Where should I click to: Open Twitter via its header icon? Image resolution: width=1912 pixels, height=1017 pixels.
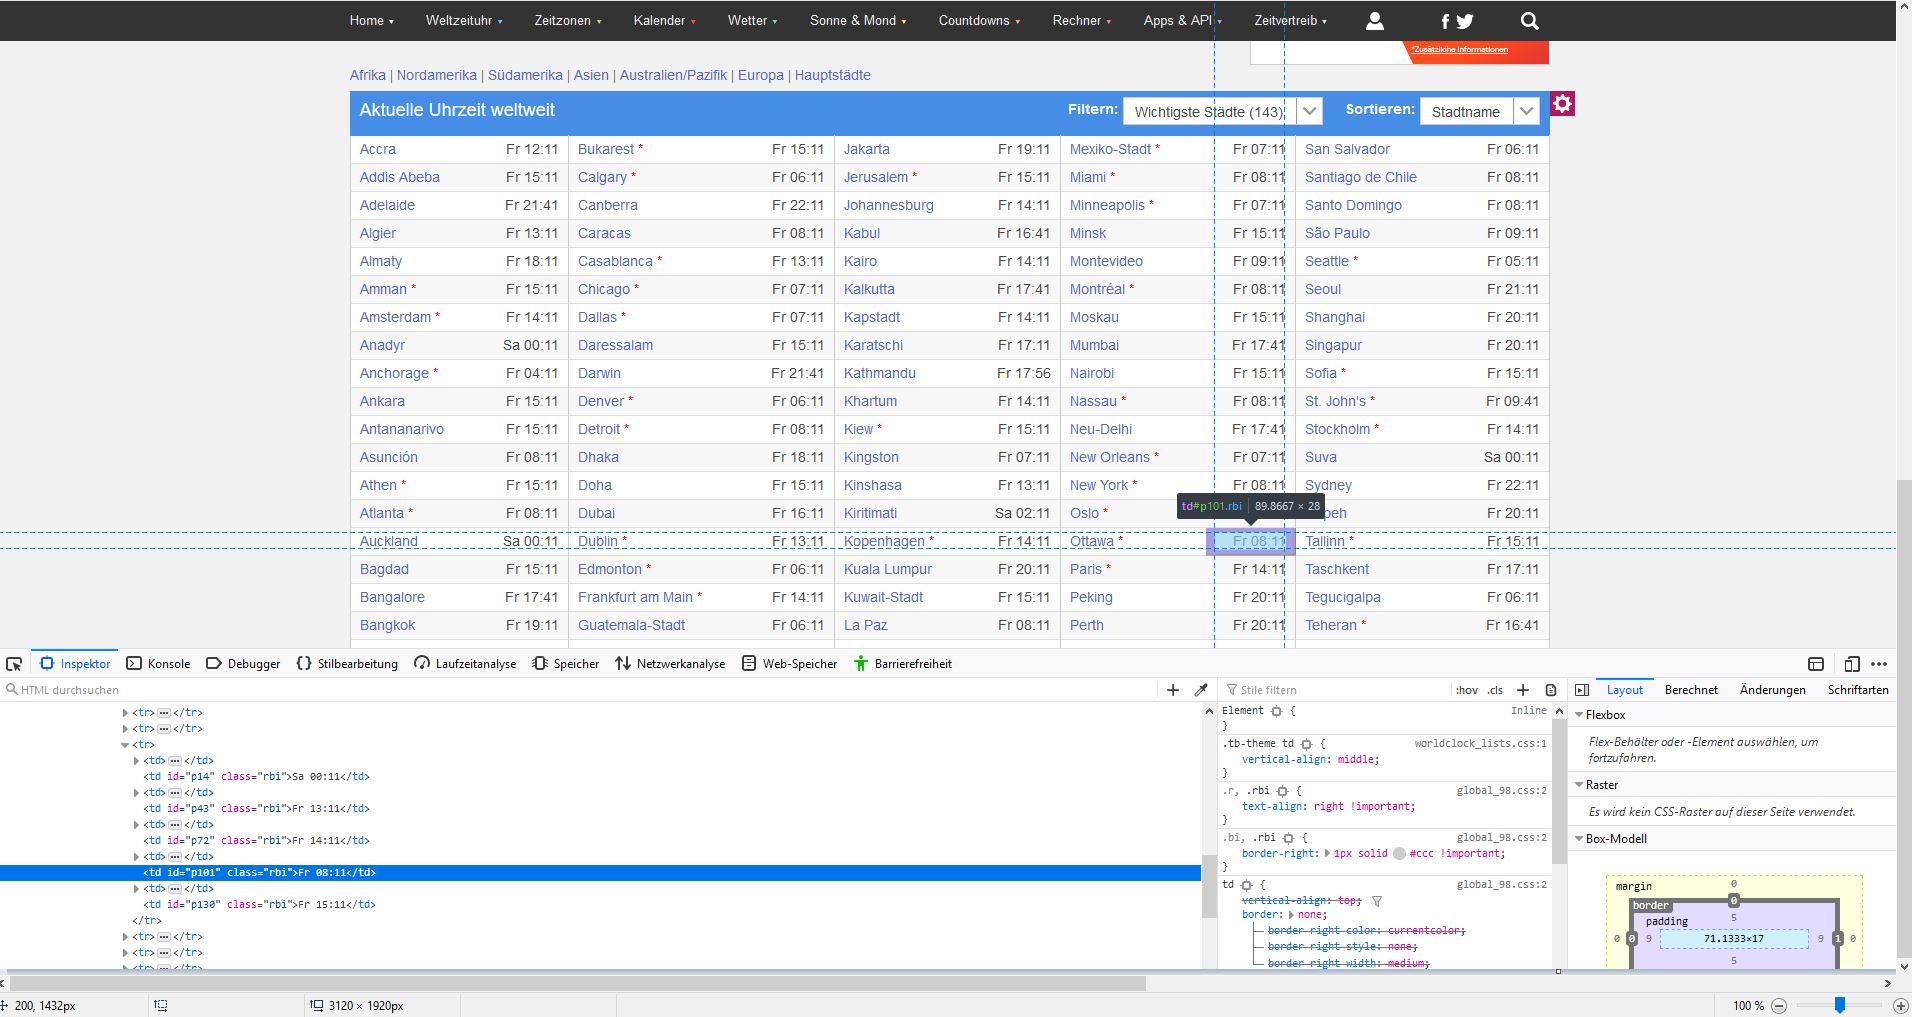coord(1464,20)
